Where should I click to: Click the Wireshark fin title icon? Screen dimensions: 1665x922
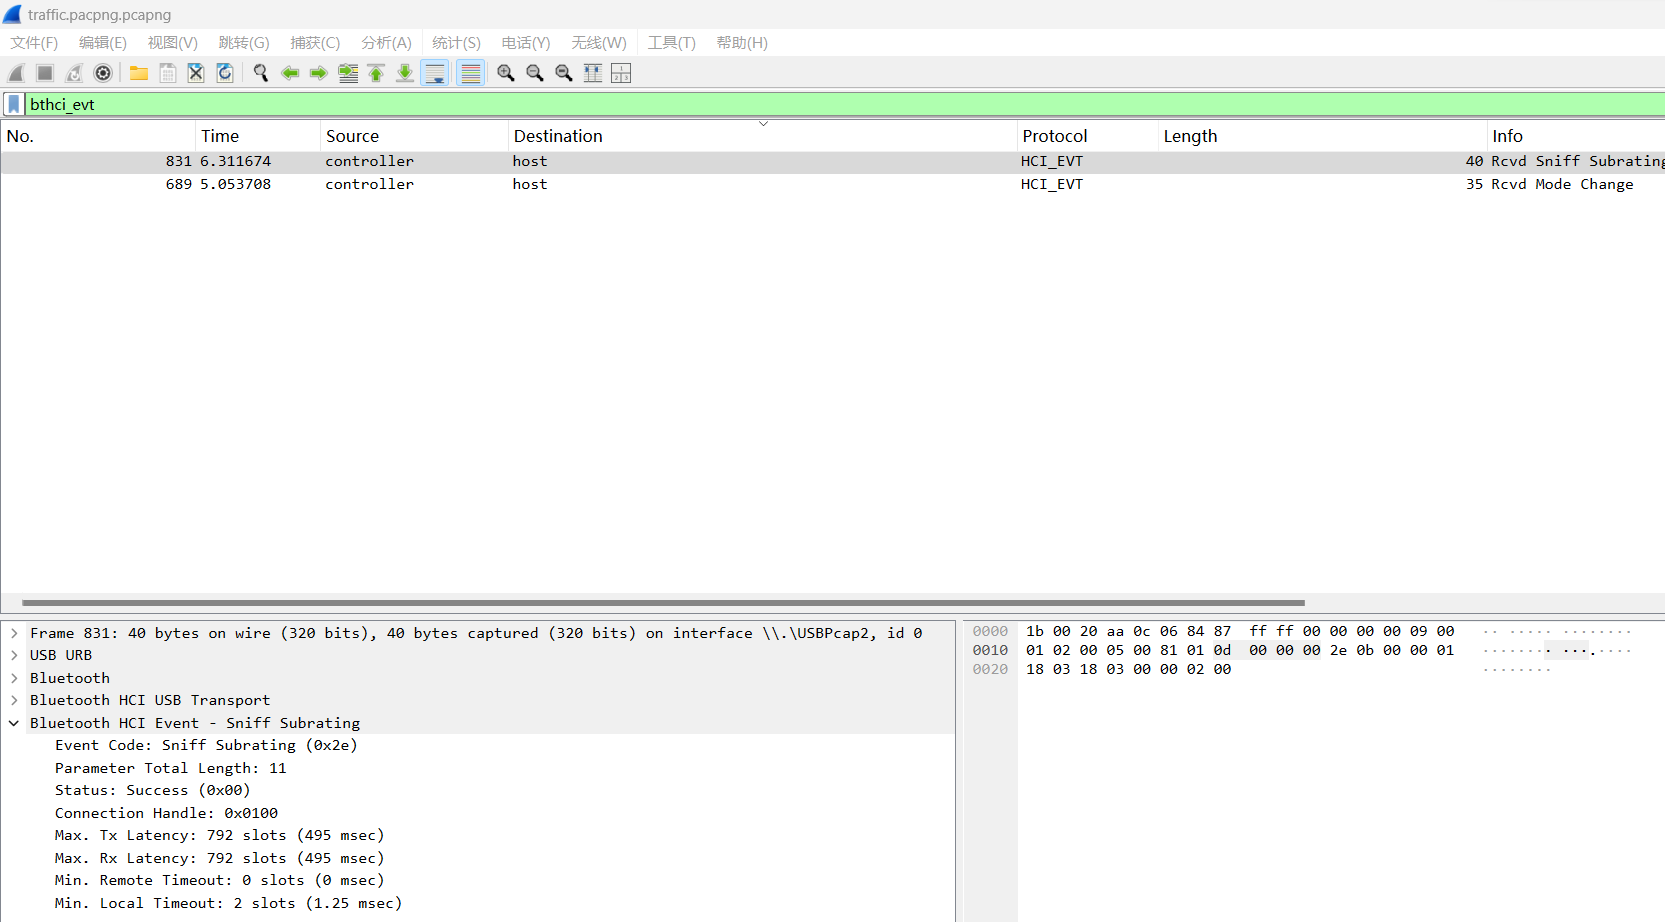point(12,14)
